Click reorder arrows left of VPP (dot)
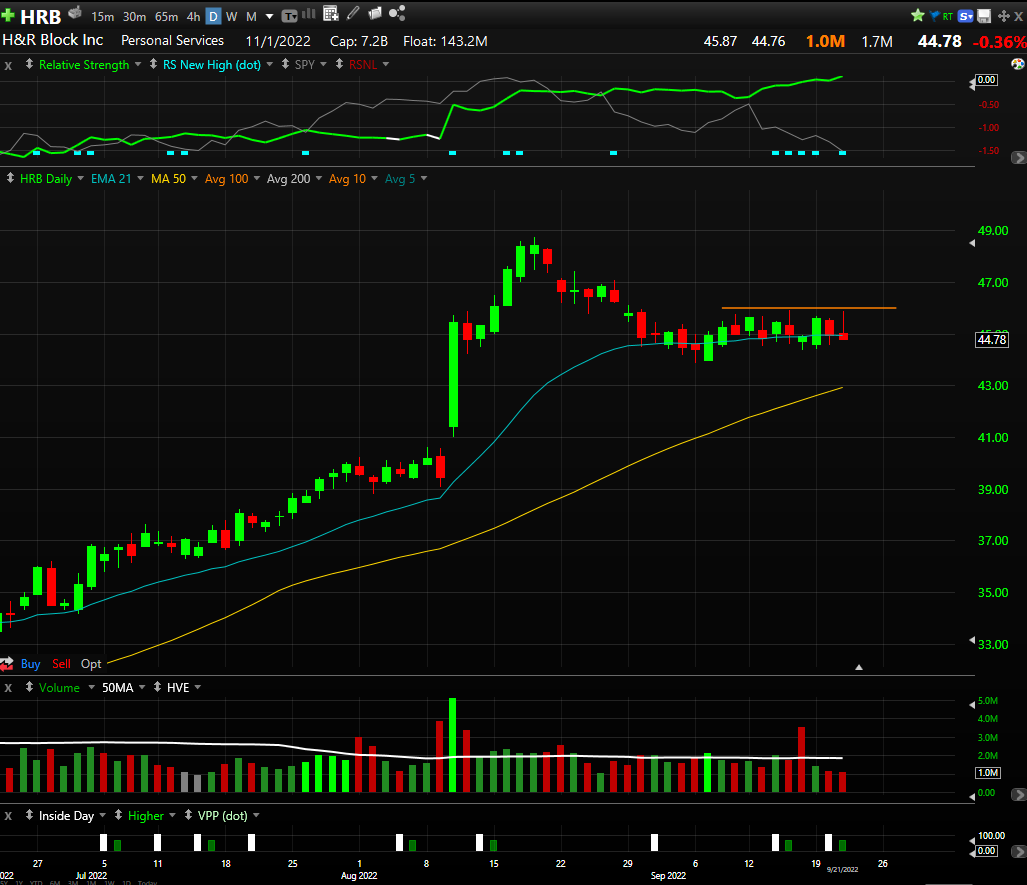 tap(188, 816)
